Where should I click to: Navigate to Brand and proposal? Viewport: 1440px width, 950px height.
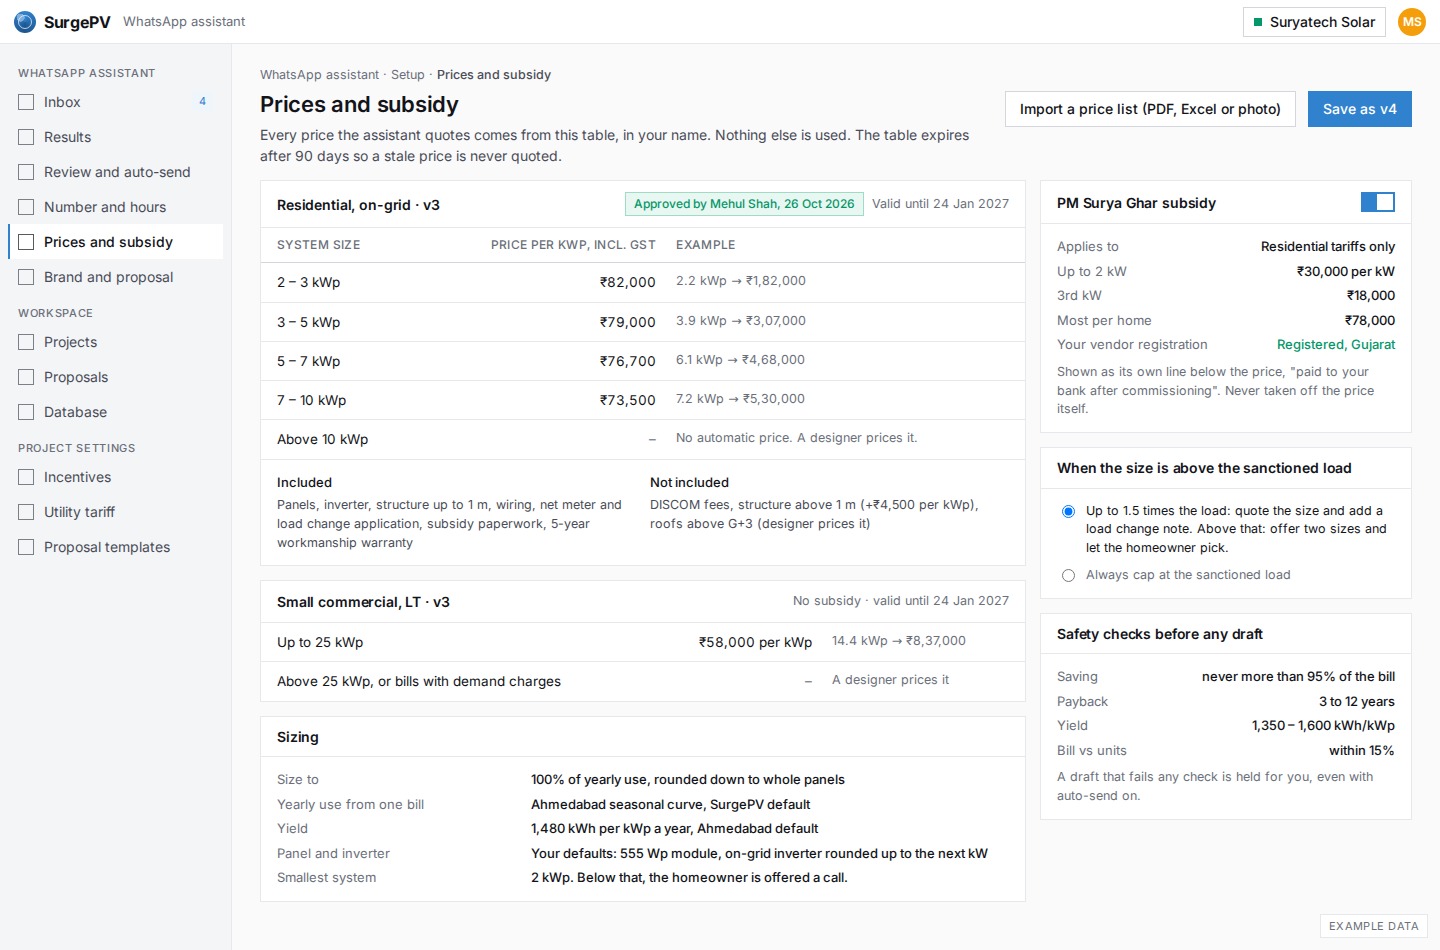[x=116, y=277]
